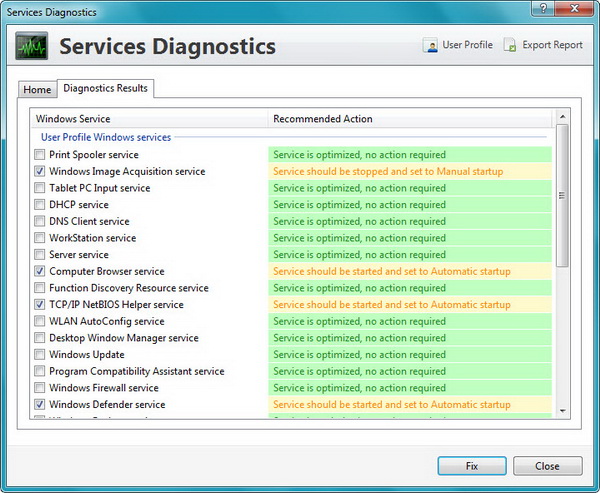The image size is (600, 493).
Task: Uncheck the Windows Defender service checkbox
Action: coord(39,404)
